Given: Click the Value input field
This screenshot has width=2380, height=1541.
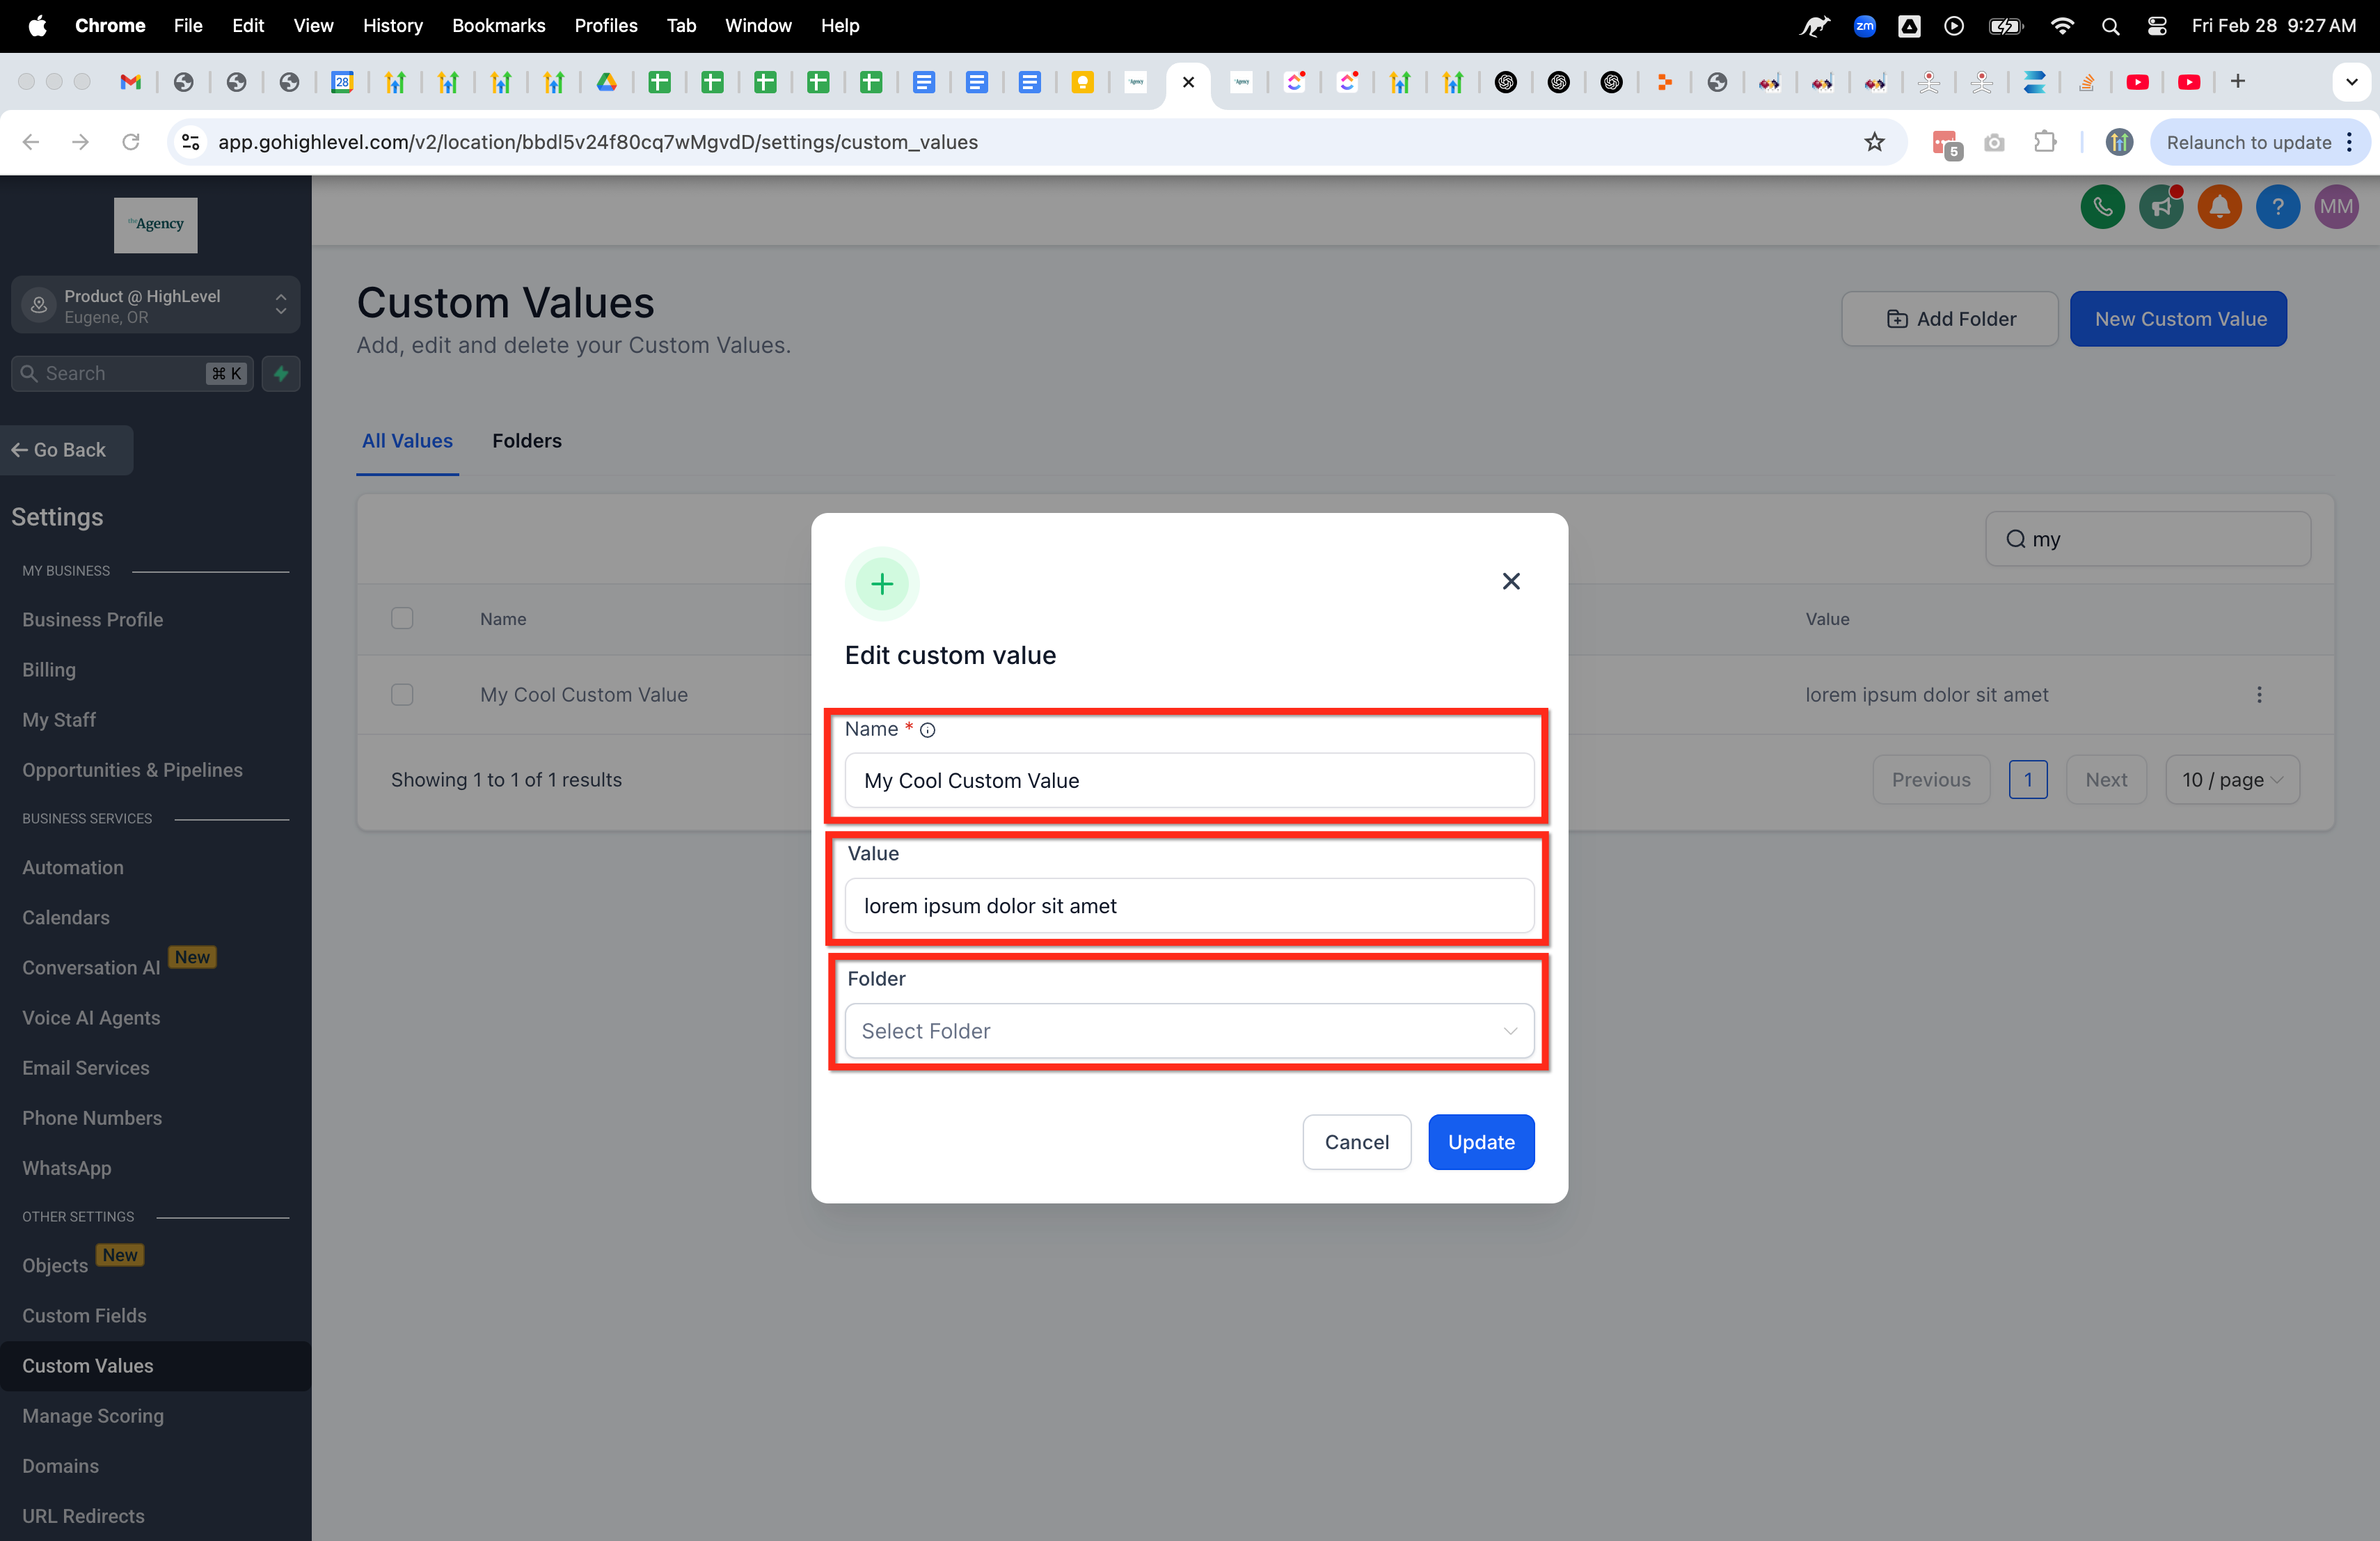Looking at the screenshot, I should click(x=1188, y=905).
